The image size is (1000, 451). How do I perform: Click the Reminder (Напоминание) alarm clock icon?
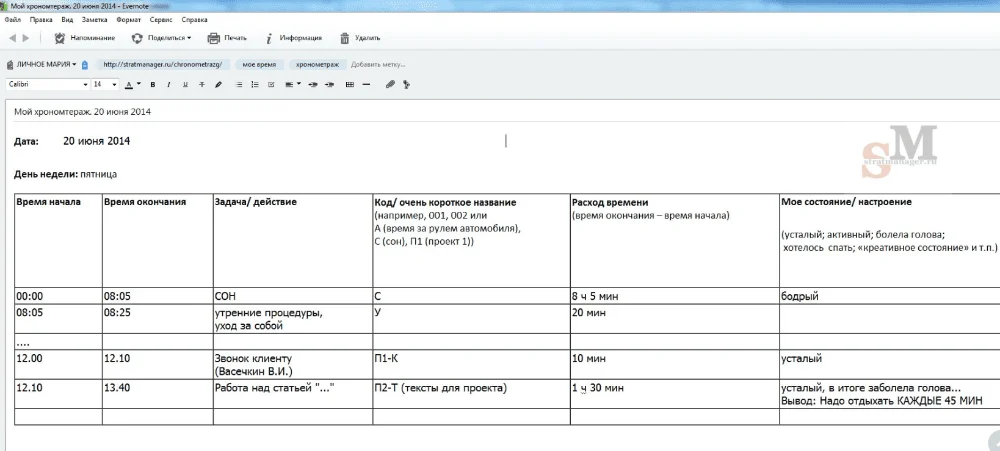click(x=60, y=38)
